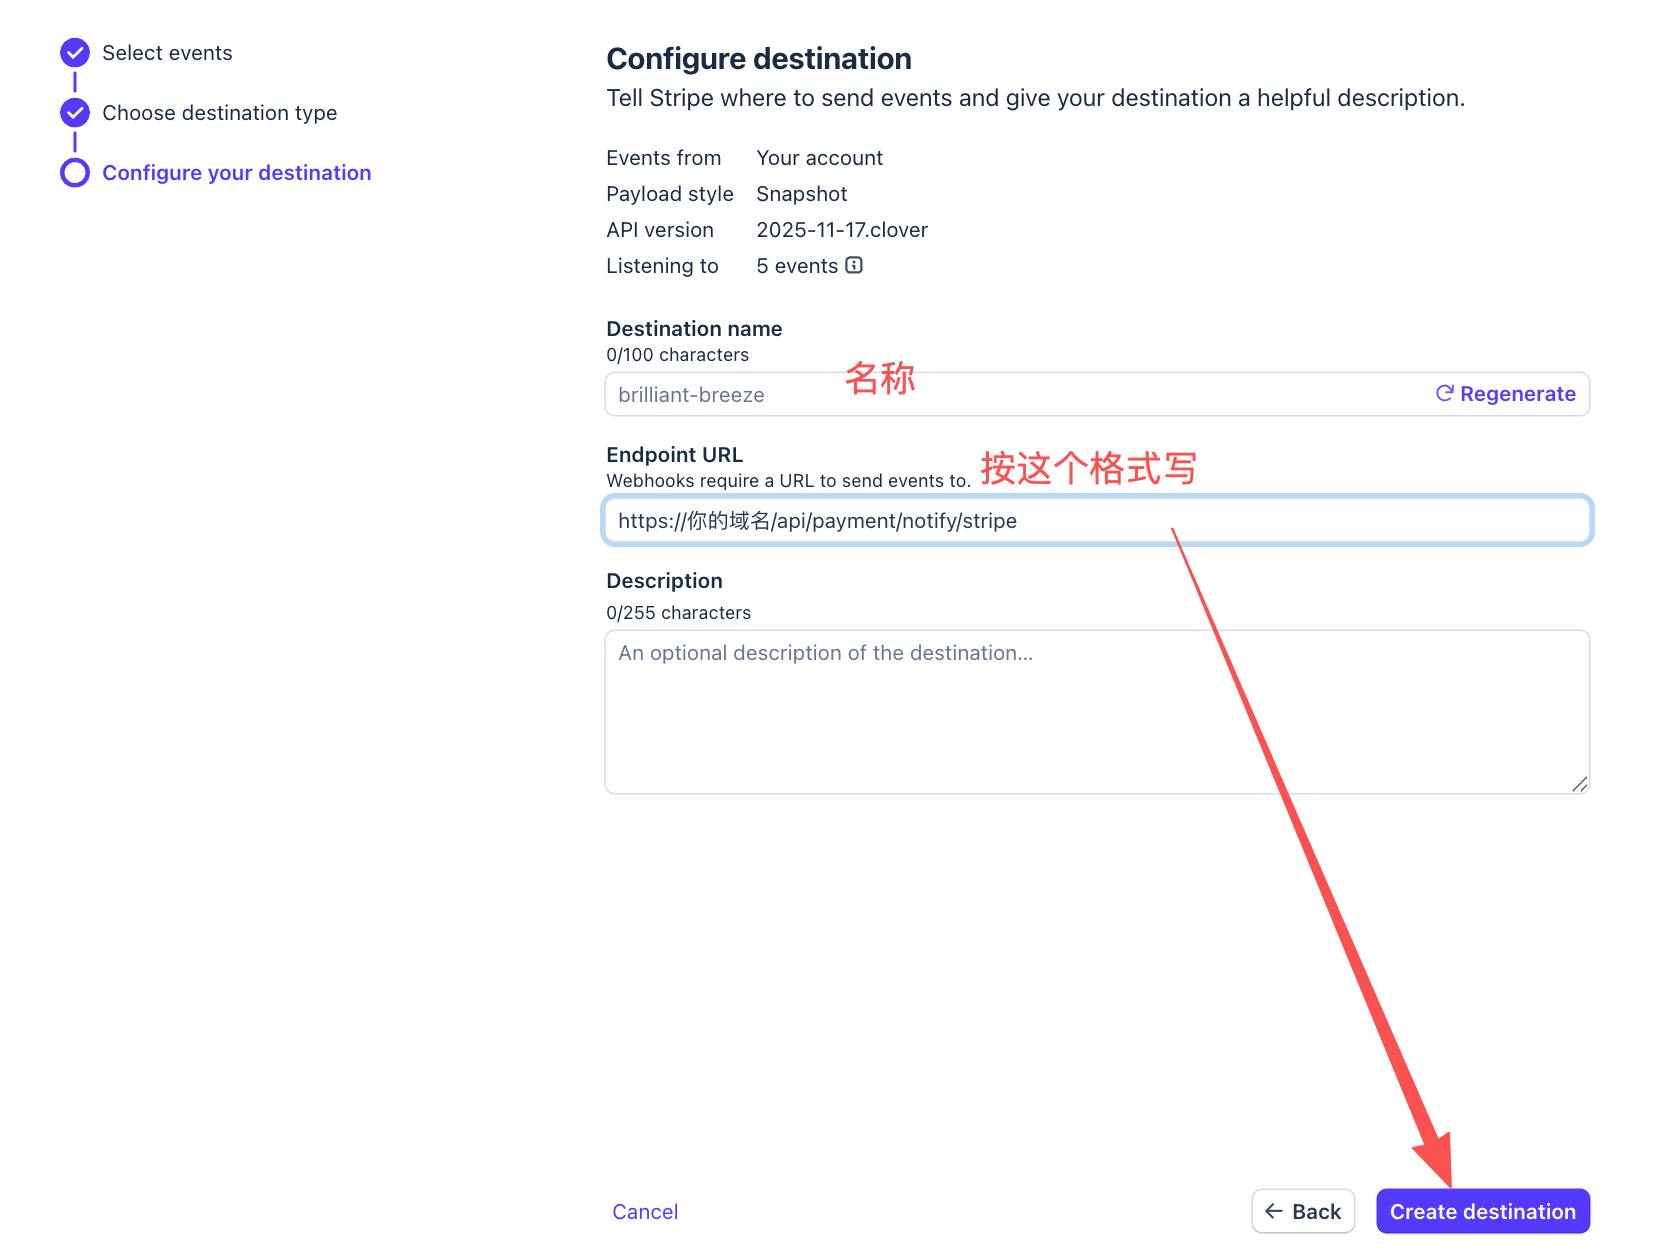The width and height of the screenshot is (1658, 1254).
Task: Click the API version value 2025-11-17.clover
Action: (x=842, y=230)
